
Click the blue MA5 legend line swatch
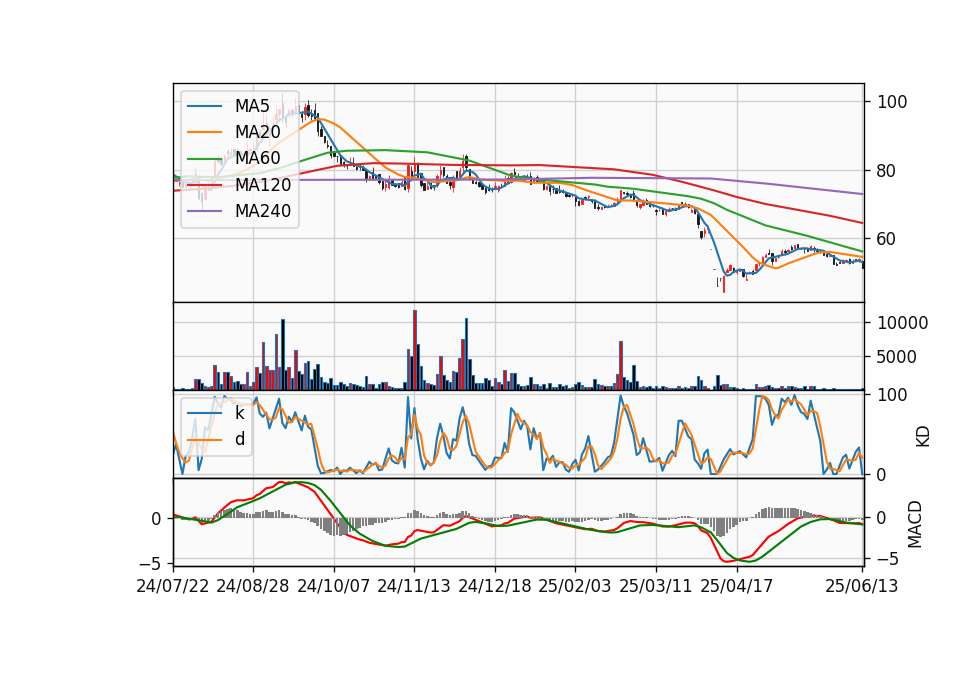pos(204,107)
